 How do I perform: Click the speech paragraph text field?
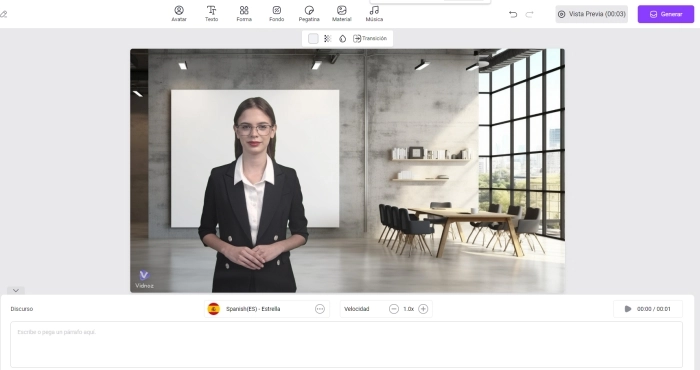(x=346, y=345)
